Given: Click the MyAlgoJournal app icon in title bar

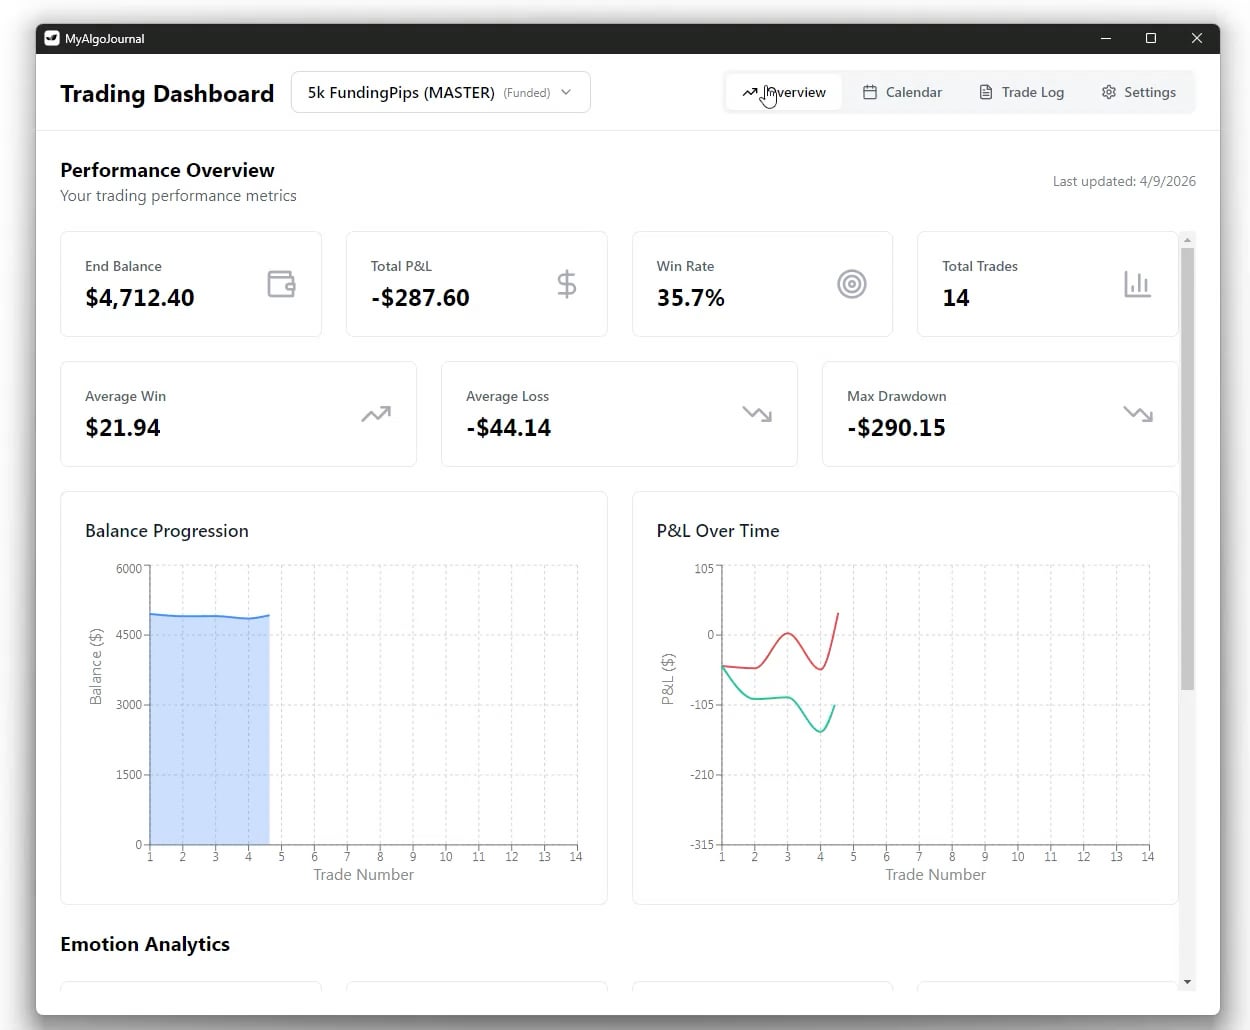Looking at the screenshot, I should click(52, 39).
